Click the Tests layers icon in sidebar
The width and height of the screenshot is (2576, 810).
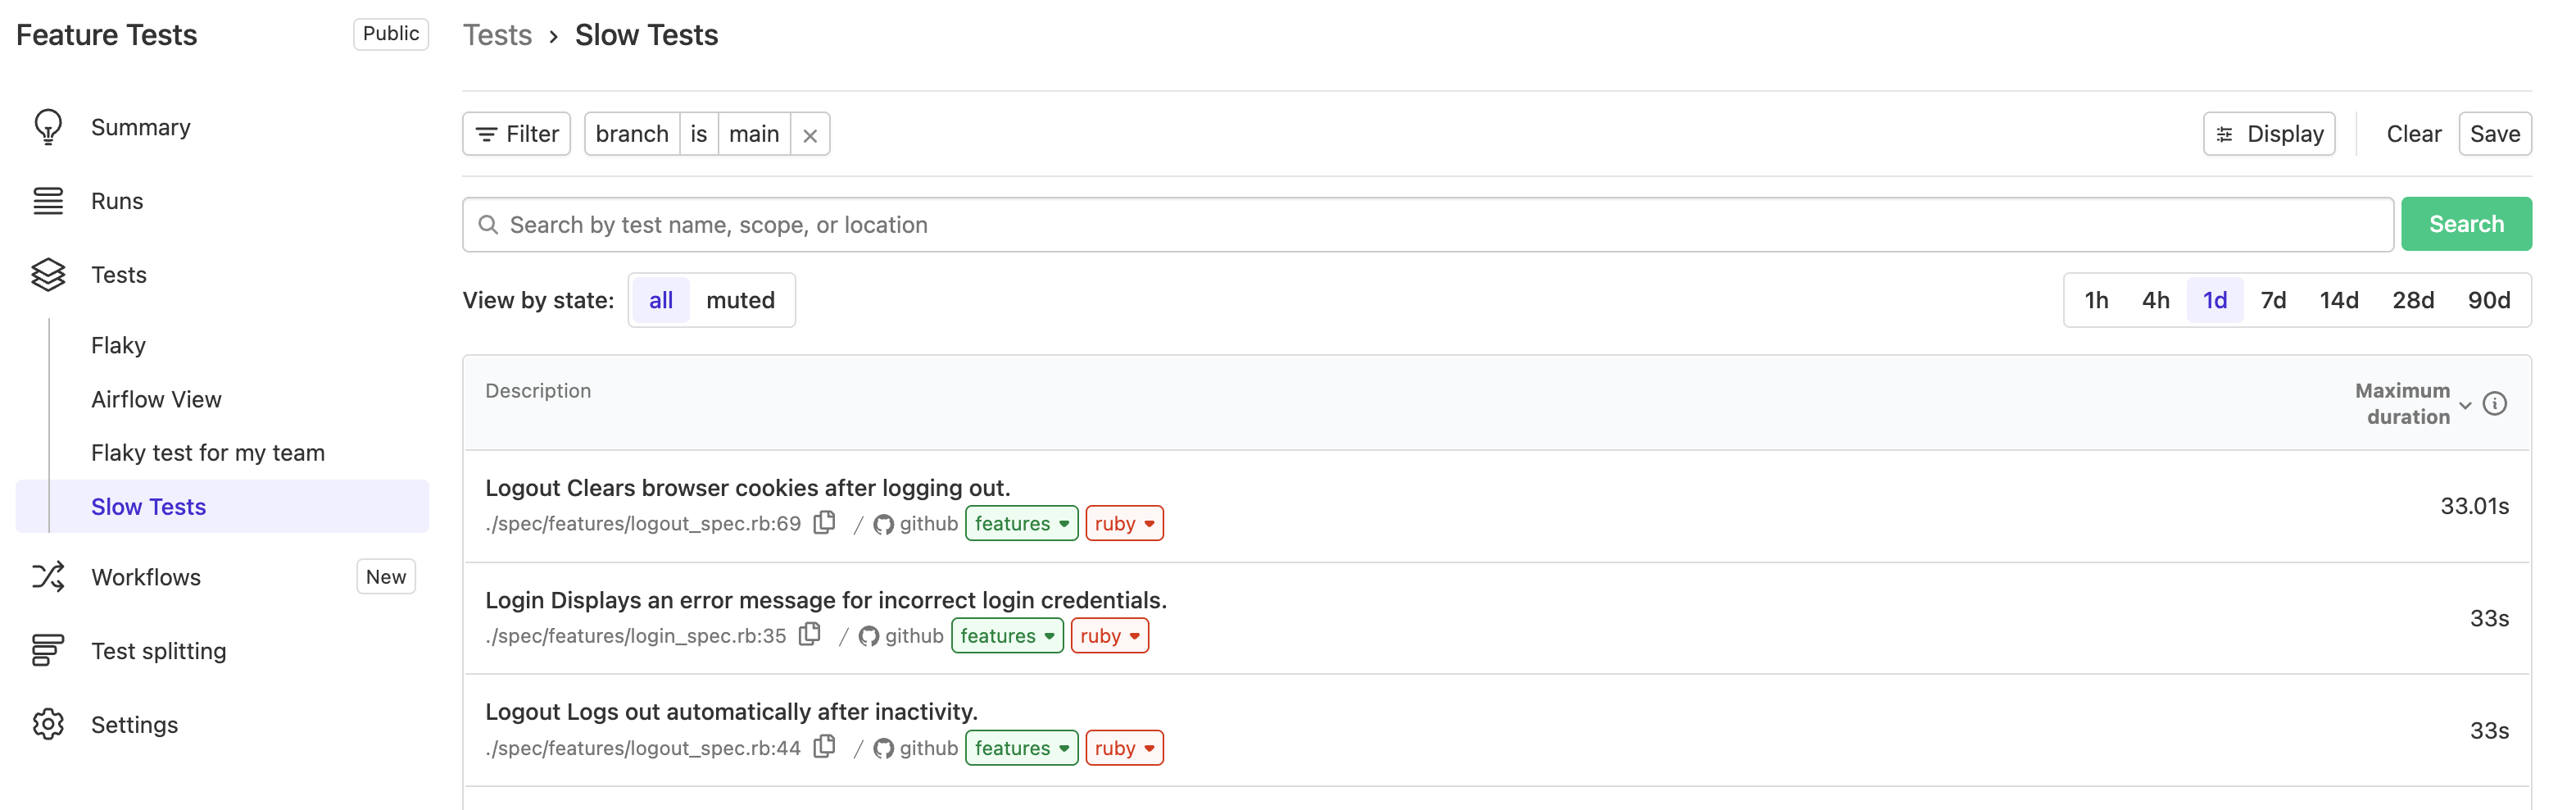[48, 274]
